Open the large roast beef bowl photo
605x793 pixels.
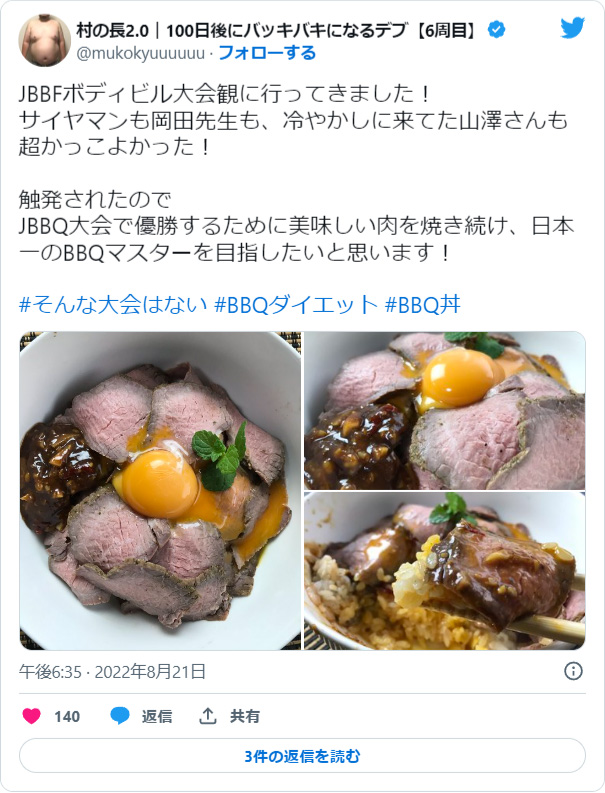160,491
